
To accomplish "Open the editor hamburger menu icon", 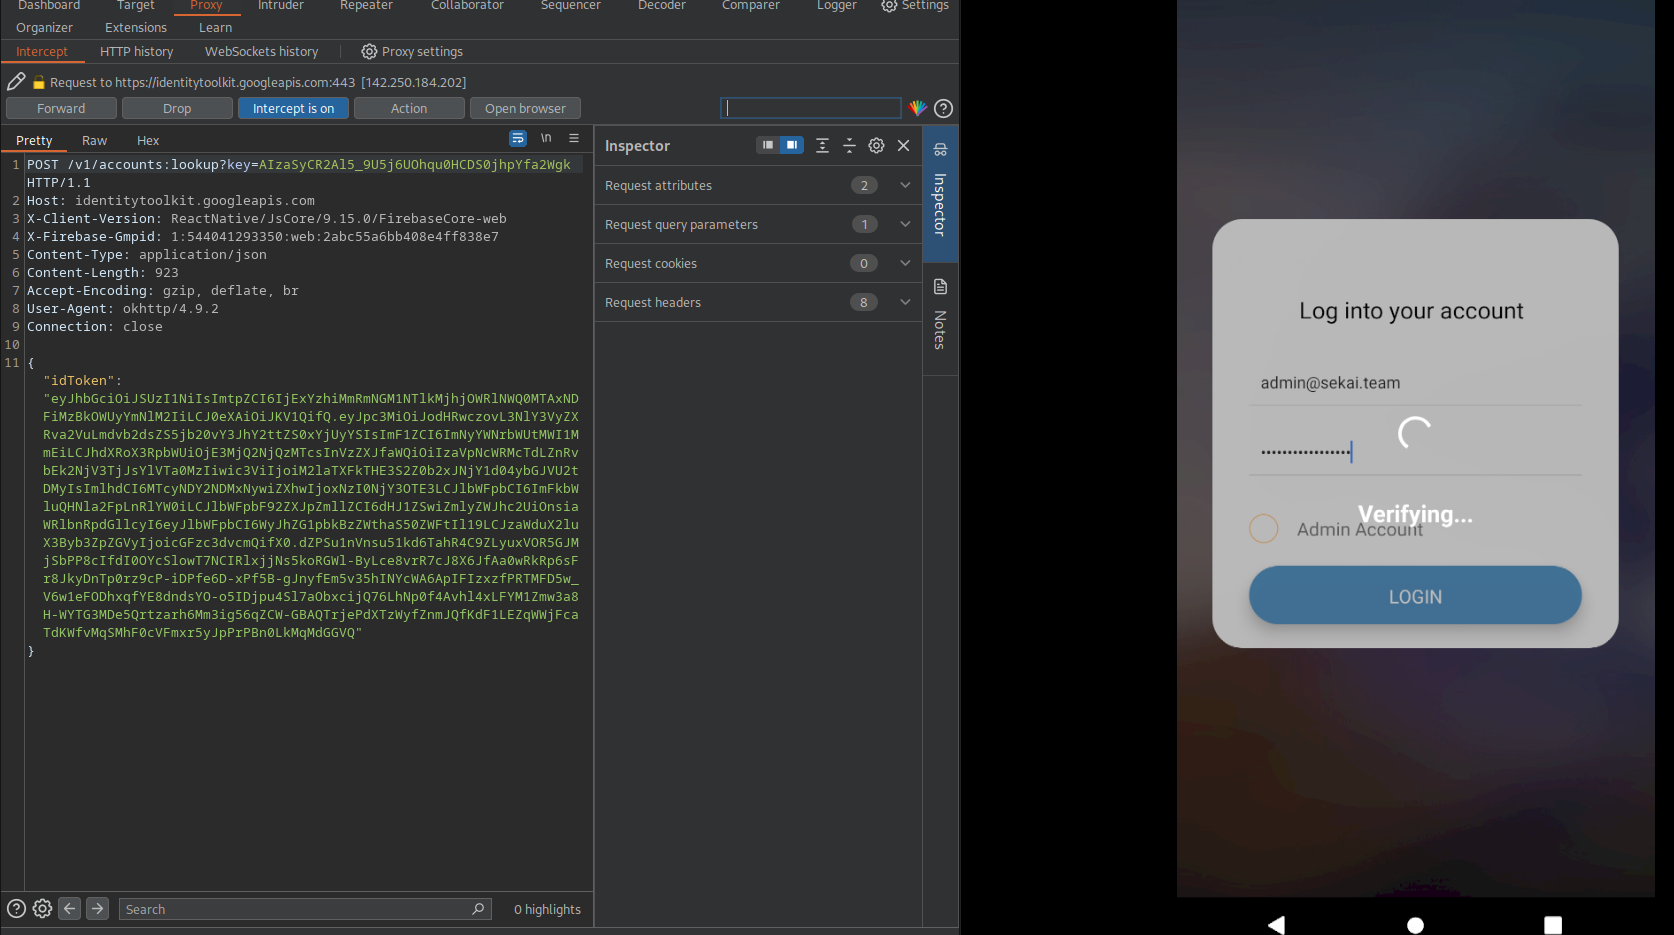I will [574, 138].
